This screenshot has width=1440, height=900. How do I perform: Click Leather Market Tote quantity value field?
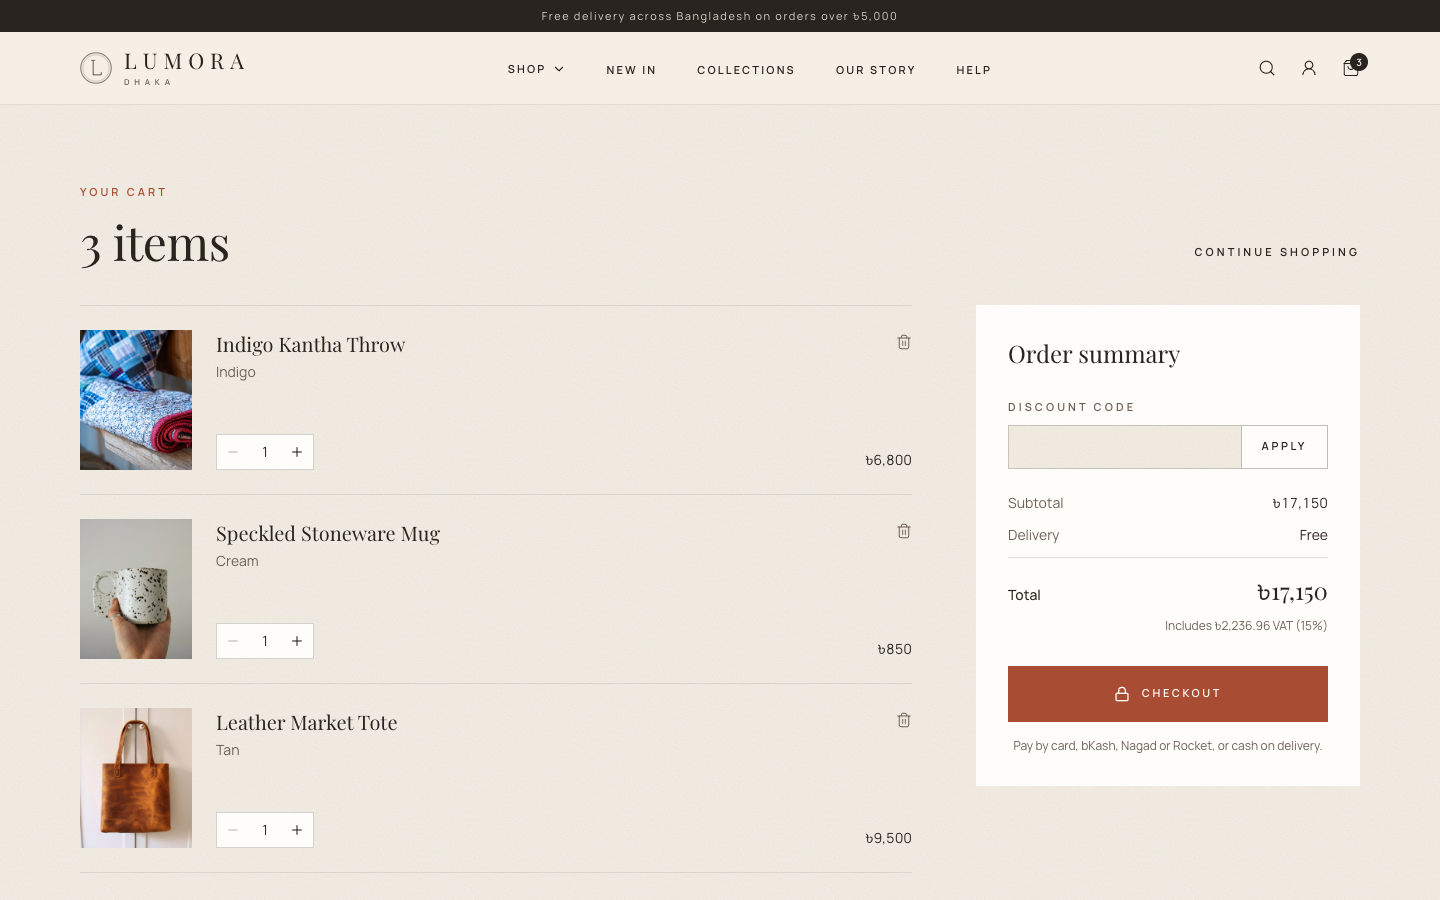tap(265, 830)
